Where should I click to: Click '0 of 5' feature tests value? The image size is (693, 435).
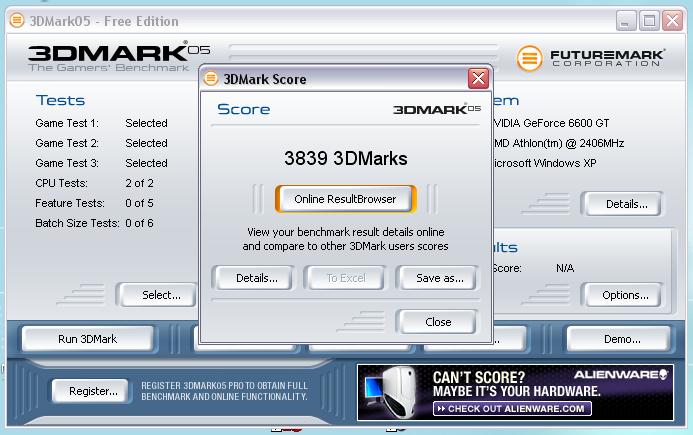[139, 203]
